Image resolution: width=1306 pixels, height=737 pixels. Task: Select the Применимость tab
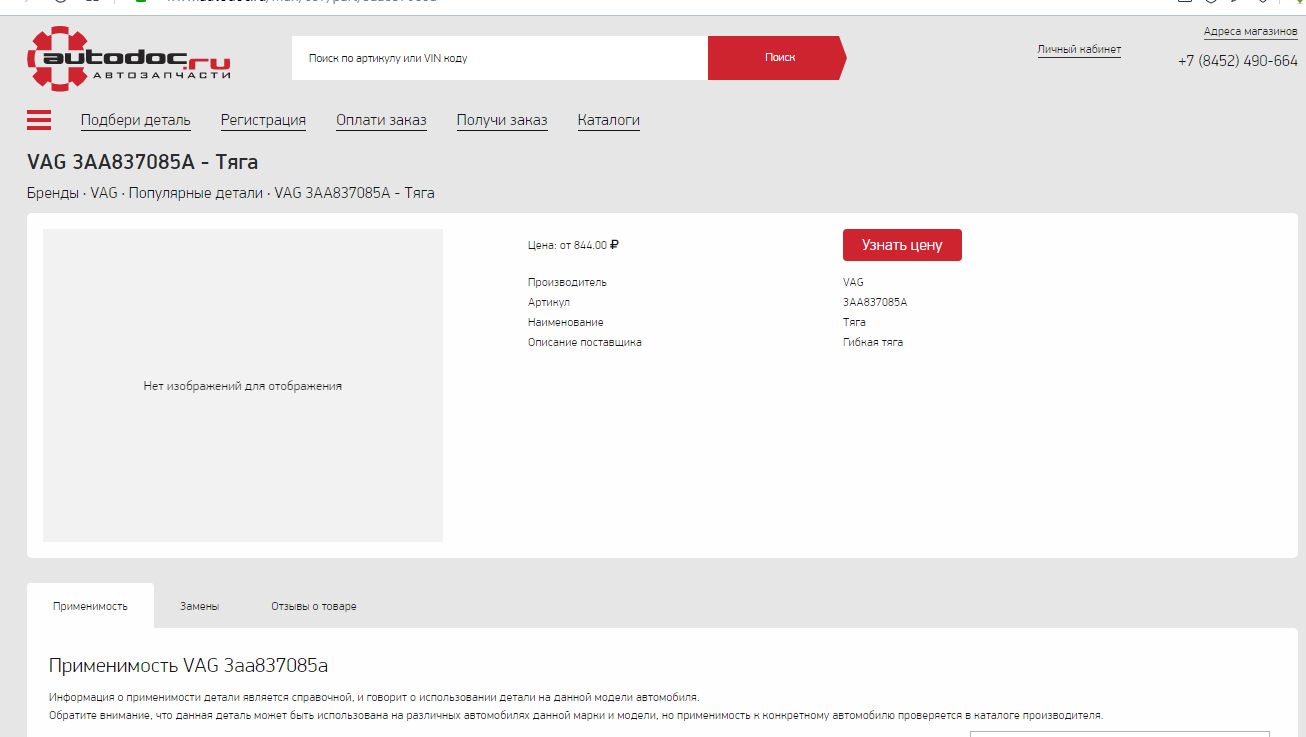click(x=90, y=606)
